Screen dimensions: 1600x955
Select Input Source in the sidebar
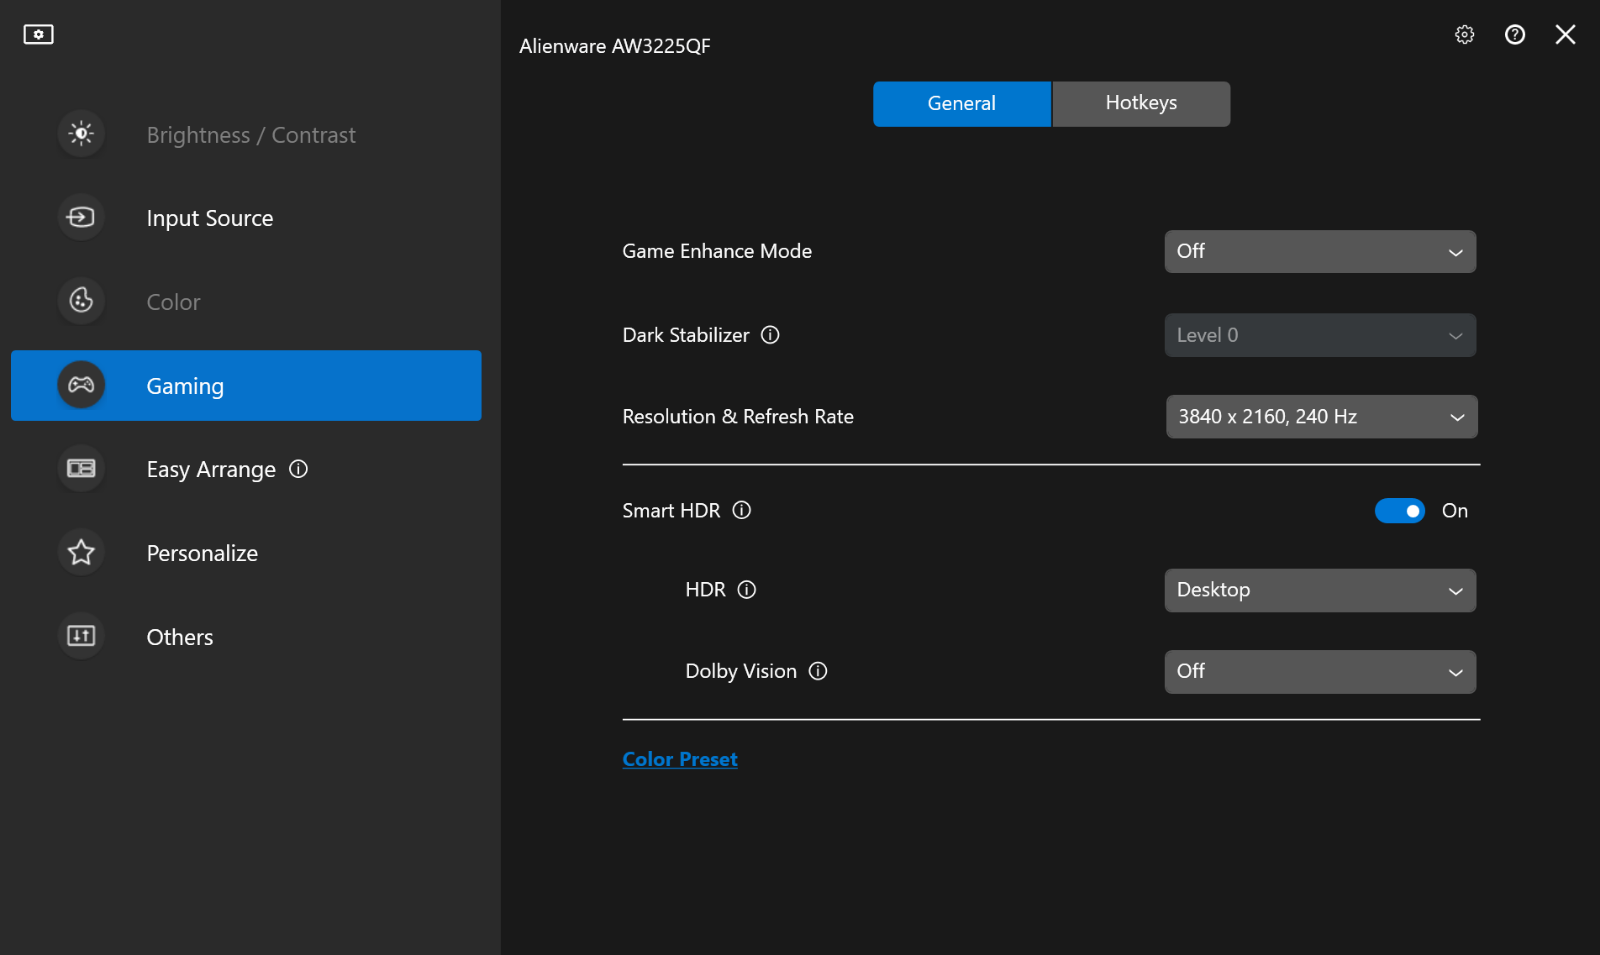click(x=246, y=218)
